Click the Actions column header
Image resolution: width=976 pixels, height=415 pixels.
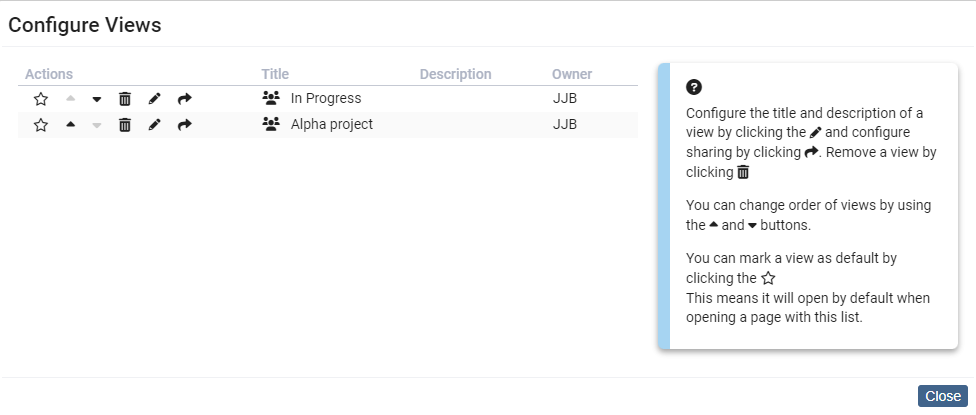click(x=49, y=74)
